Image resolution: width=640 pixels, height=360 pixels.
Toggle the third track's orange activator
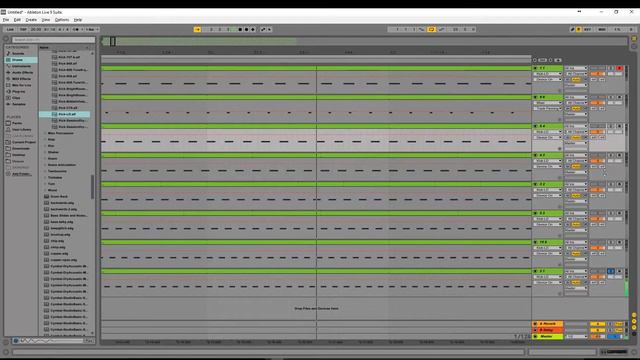597,132
